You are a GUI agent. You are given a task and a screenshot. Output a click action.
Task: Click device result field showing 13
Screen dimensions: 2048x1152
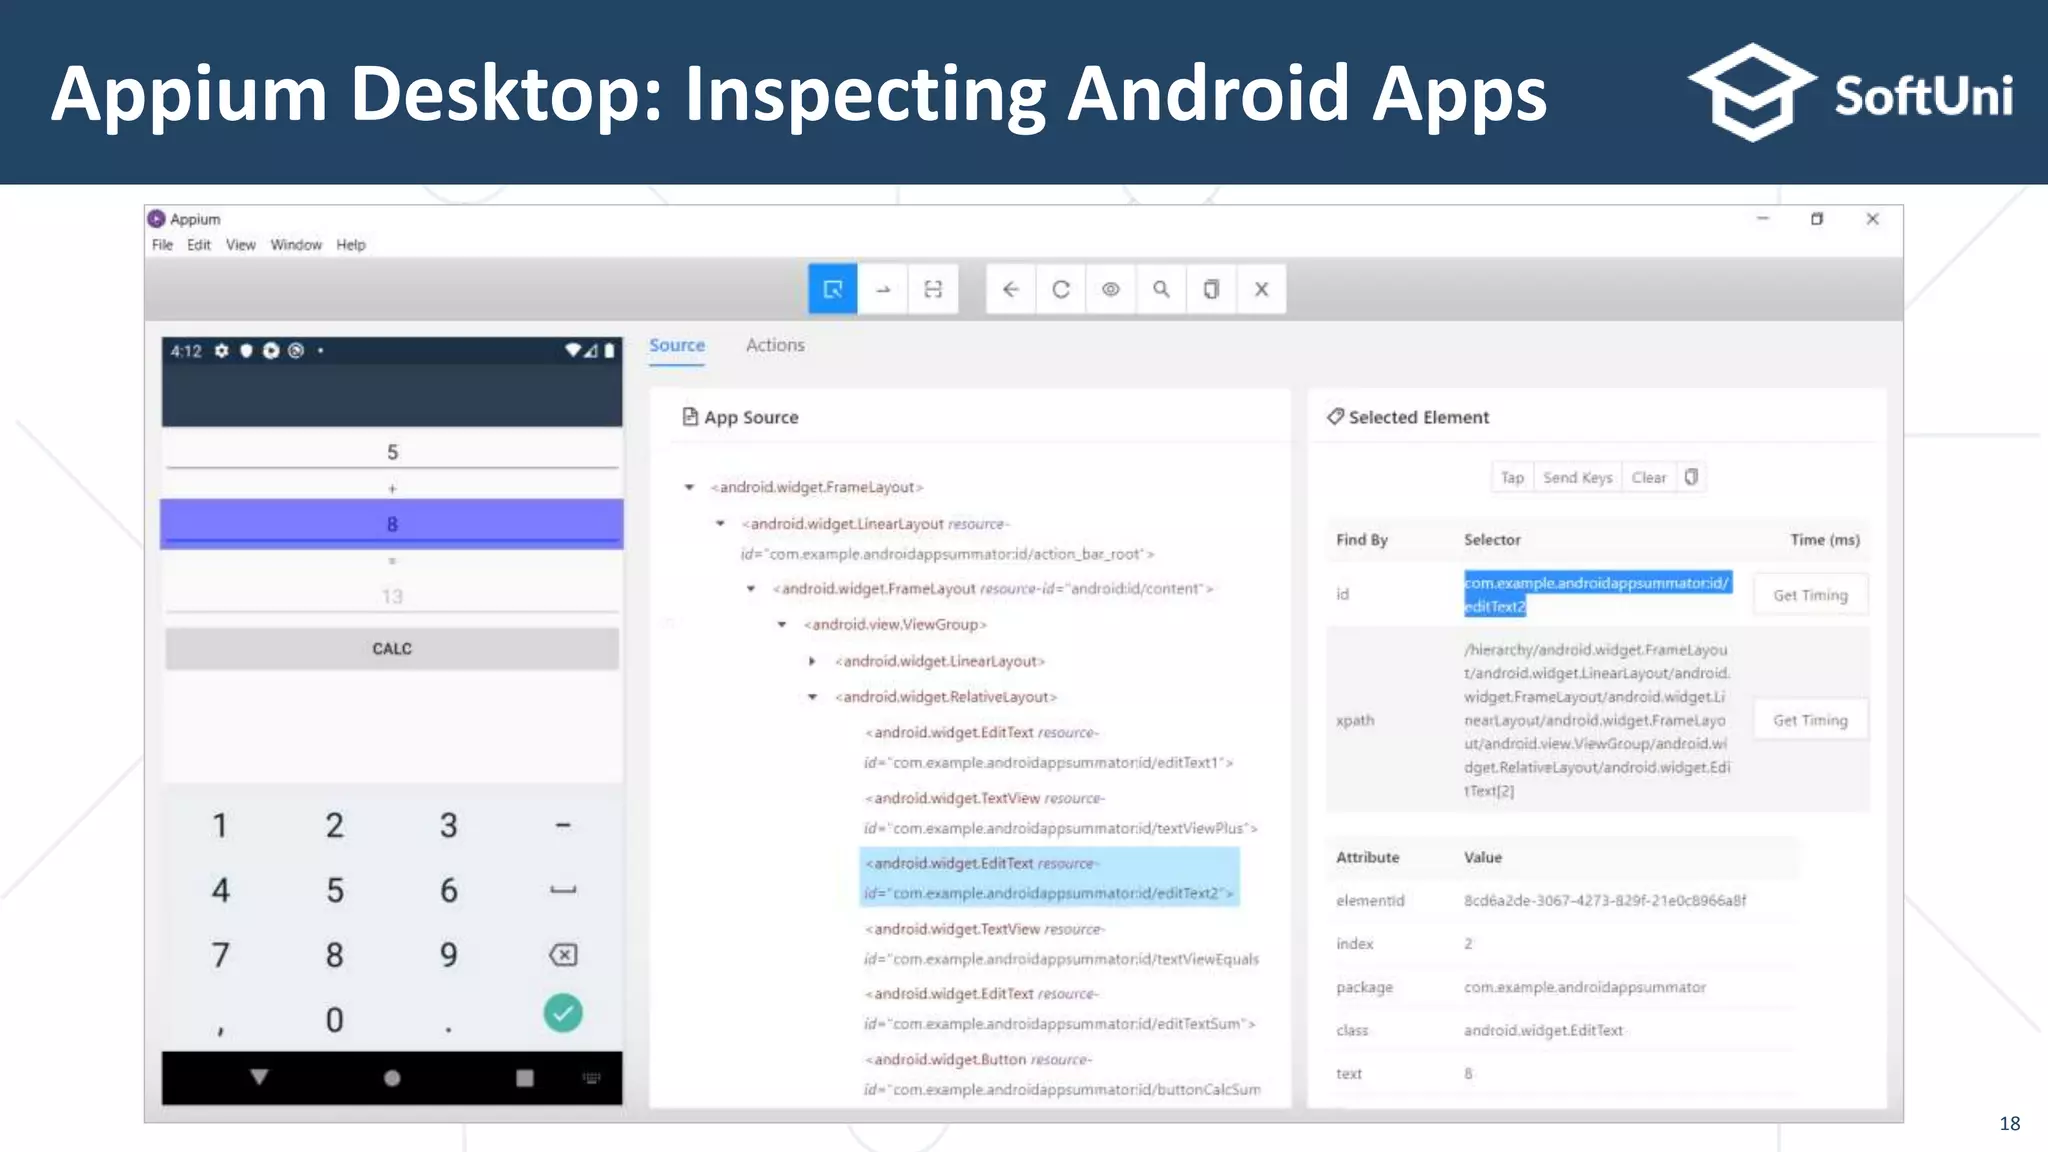[x=392, y=596]
